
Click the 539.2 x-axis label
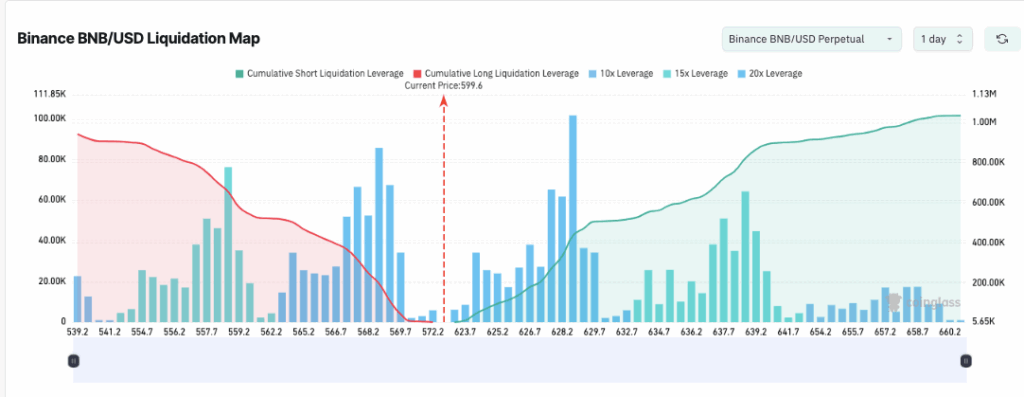tap(78, 332)
